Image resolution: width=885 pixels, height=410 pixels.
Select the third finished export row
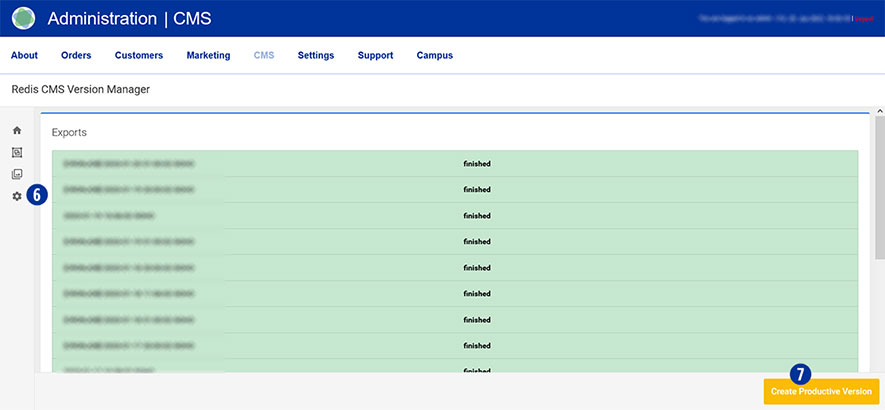(455, 216)
